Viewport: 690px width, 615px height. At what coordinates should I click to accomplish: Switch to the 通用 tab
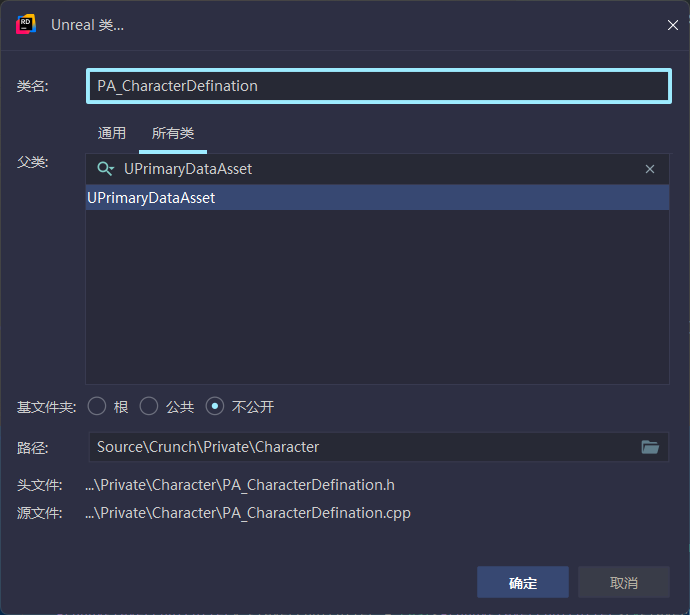click(112, 133)
